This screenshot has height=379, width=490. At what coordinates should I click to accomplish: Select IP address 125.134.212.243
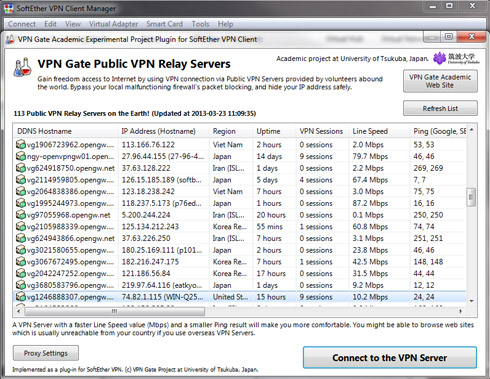[150, 227]
